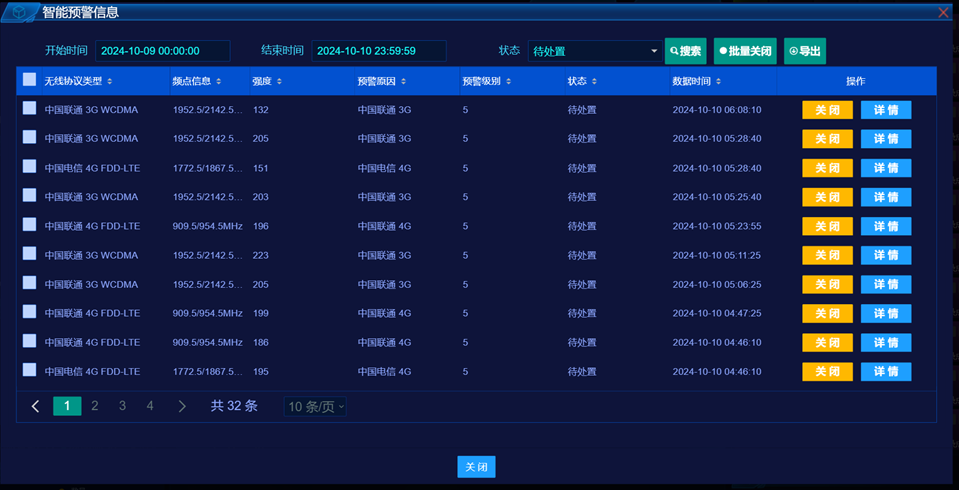
Task: Go to previous page with left arrow
Action: (35, 406)
